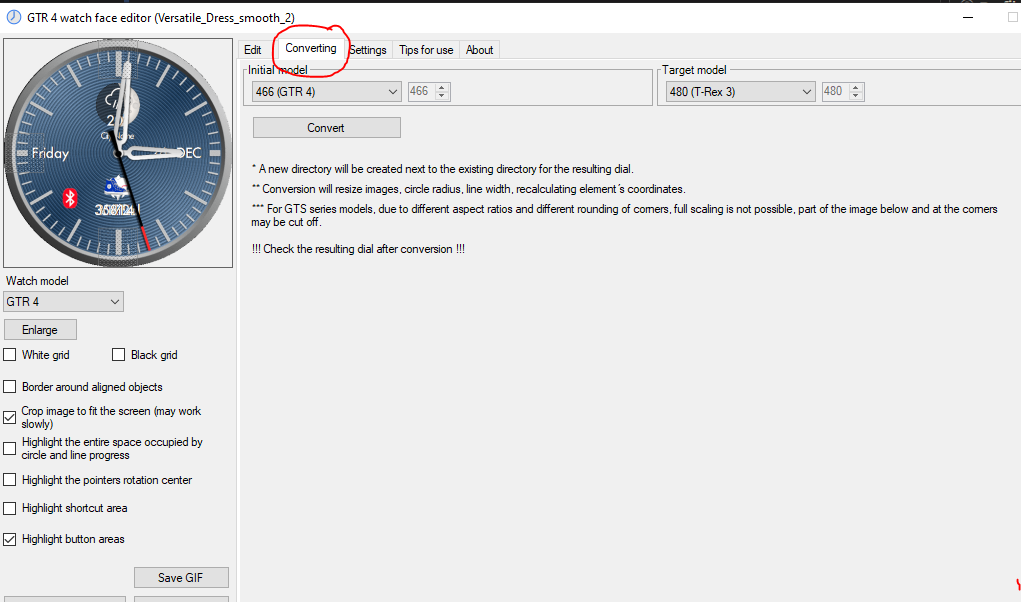
Task: Click the watch face editor app icon
Action: click(13, 18)
